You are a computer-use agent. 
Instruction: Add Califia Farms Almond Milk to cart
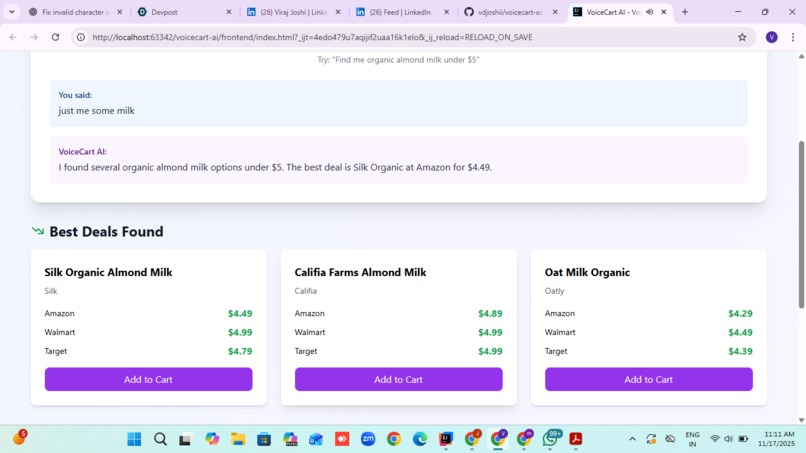coord(398,379)
